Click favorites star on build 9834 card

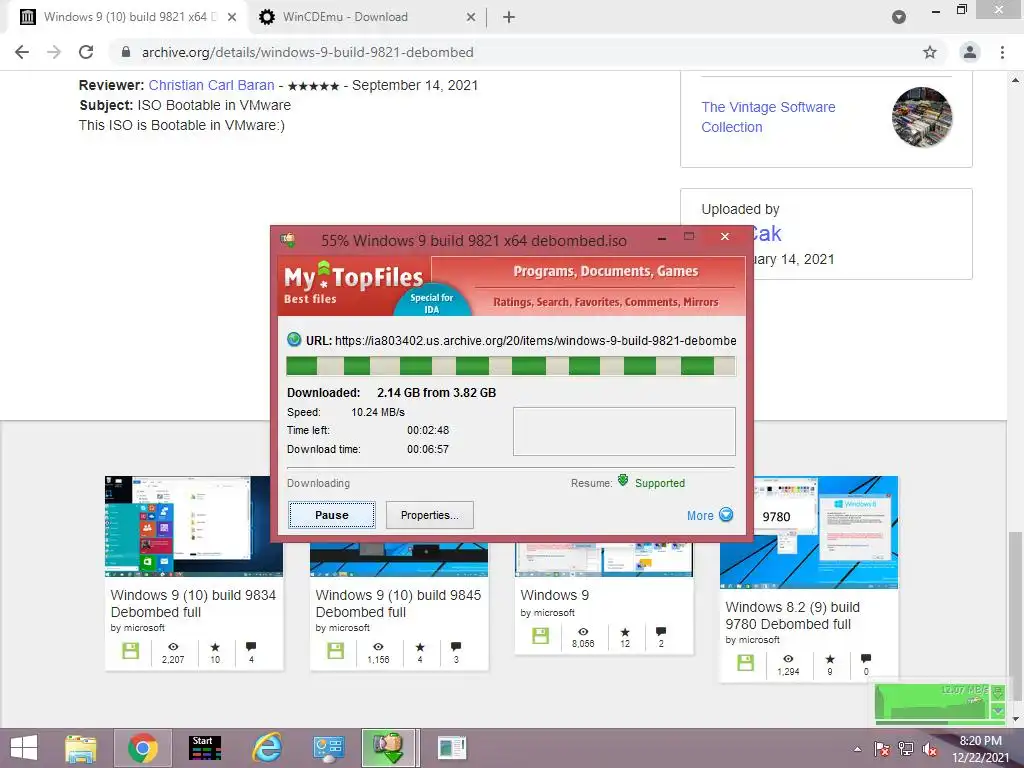[215, 647]
